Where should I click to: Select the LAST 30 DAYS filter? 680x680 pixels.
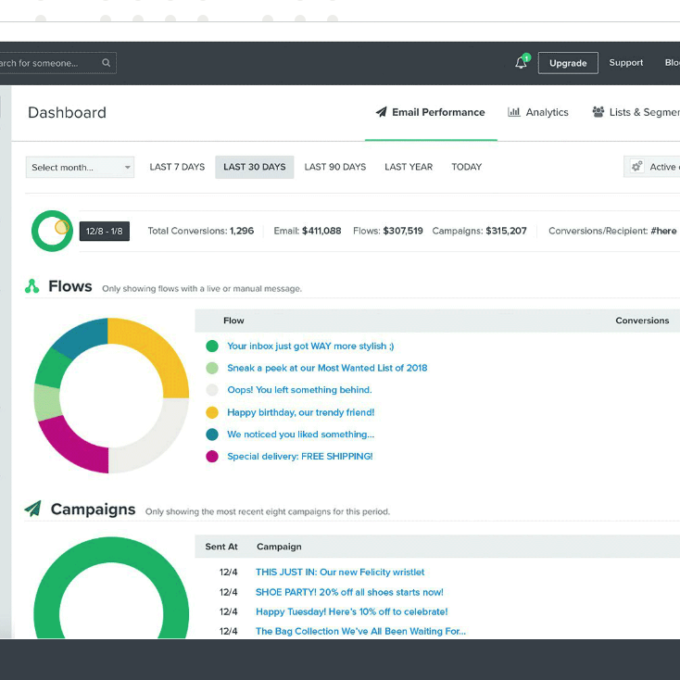[x=254, y=167]
